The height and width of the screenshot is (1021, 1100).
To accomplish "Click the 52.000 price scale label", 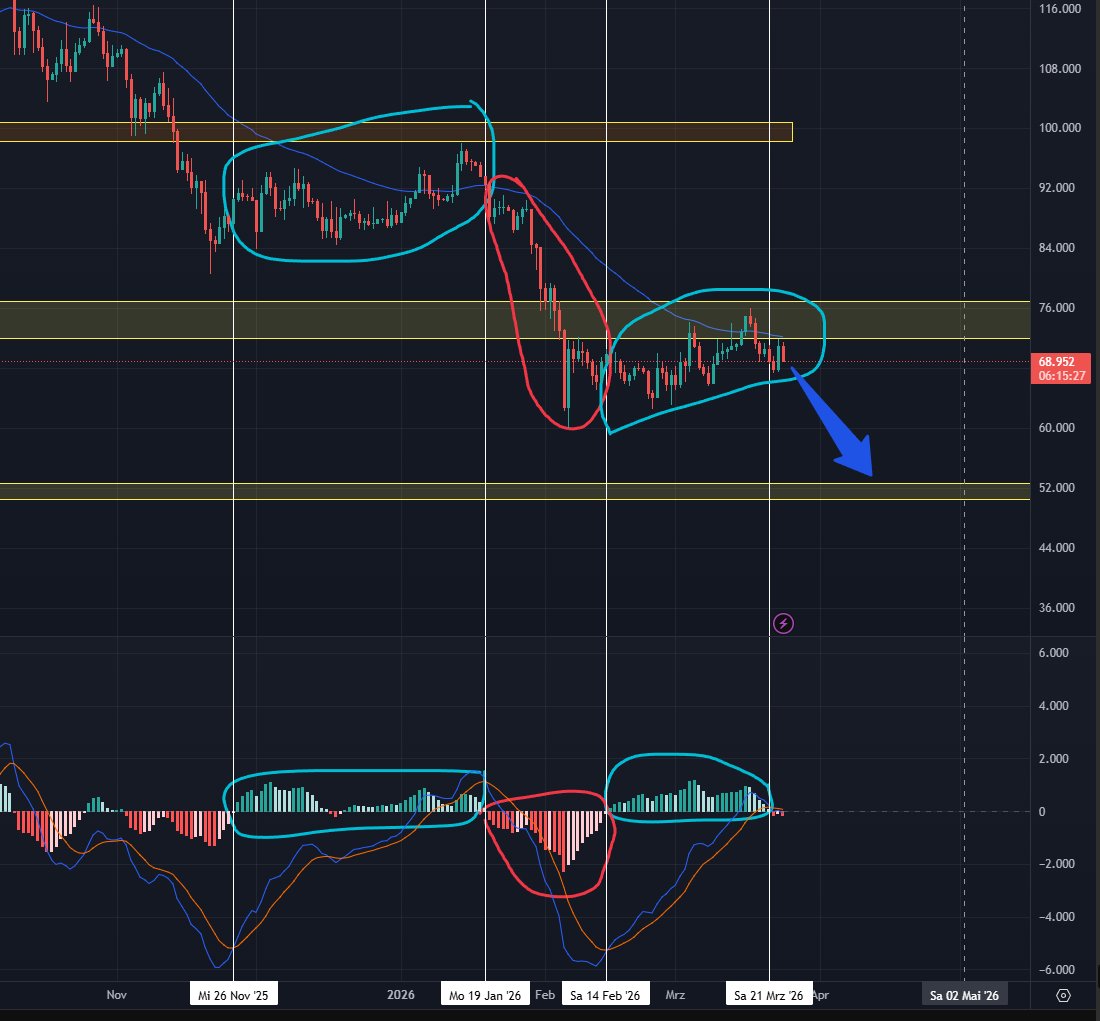I will point(1057,488).
